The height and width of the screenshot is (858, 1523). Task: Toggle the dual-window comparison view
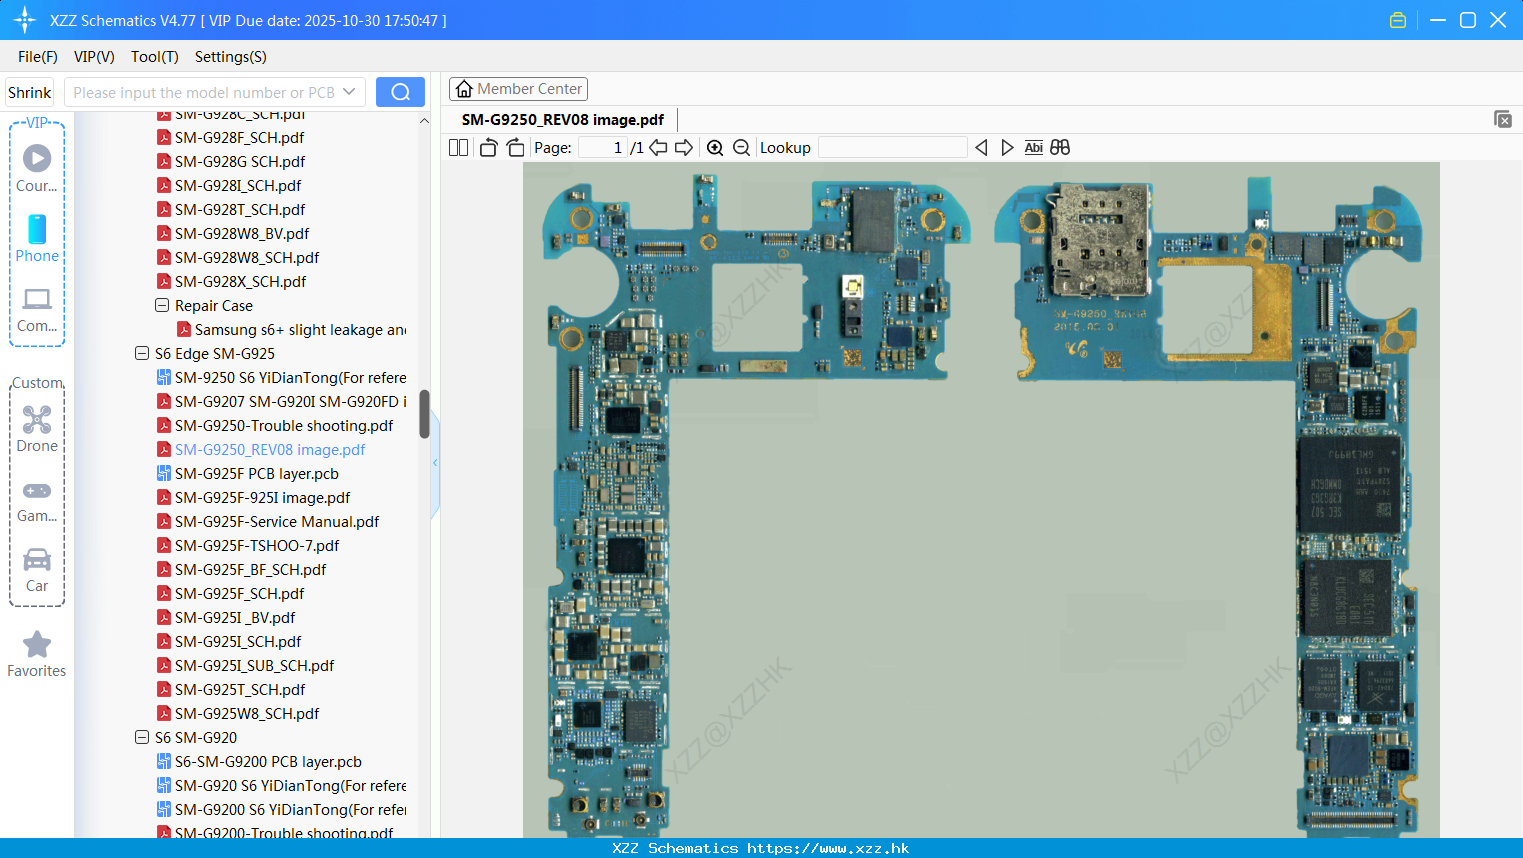click(x=1059, y=147)
